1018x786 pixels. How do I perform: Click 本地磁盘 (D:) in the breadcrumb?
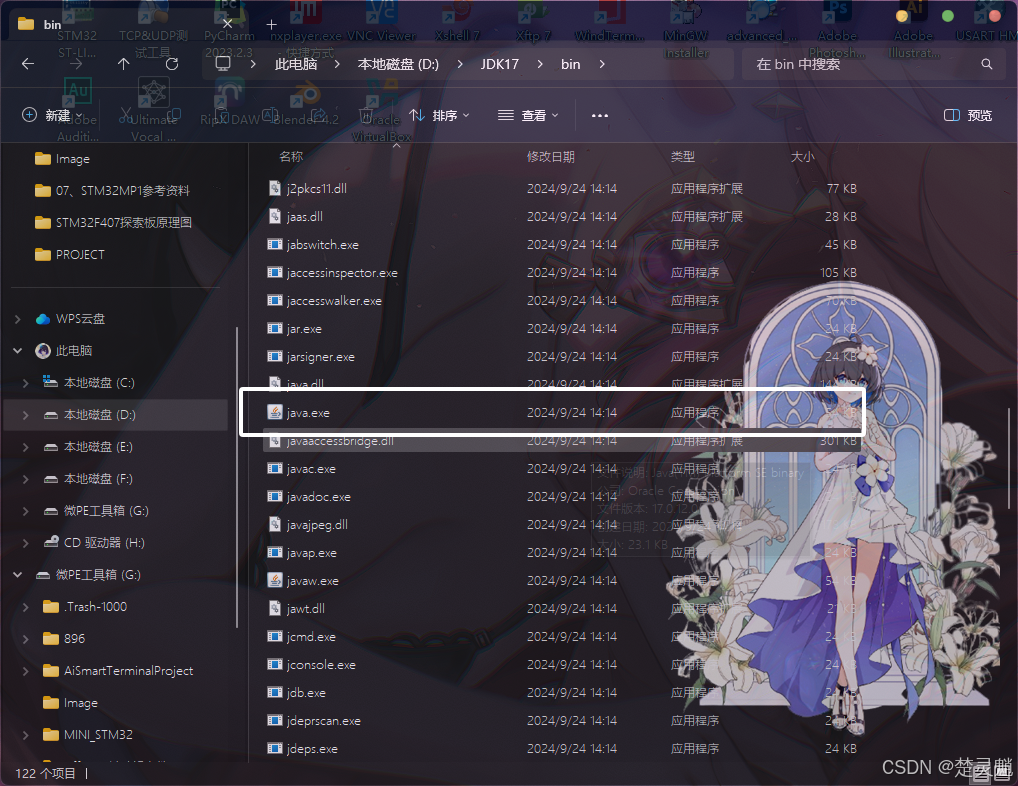398,64
